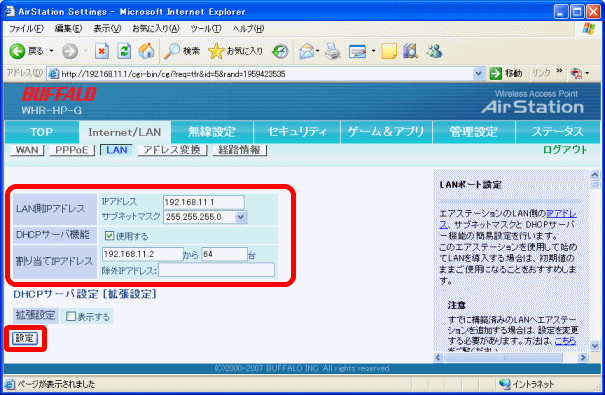Click the green Go arrow button

496,73
